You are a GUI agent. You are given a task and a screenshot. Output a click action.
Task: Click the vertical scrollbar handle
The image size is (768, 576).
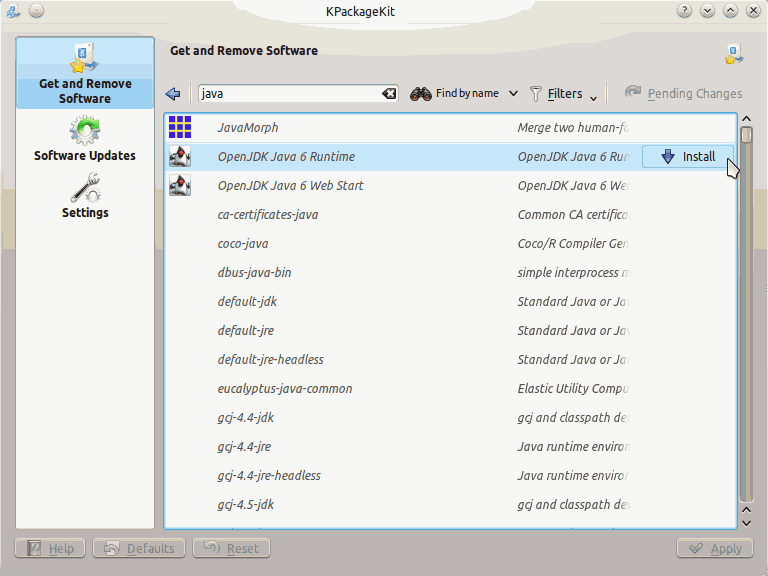[x=746, y=135]
